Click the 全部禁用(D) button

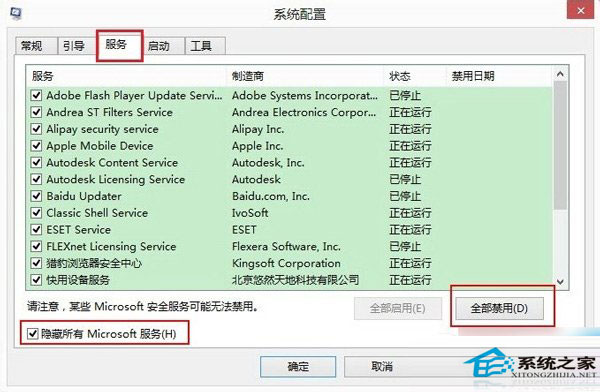pos(499,309)
